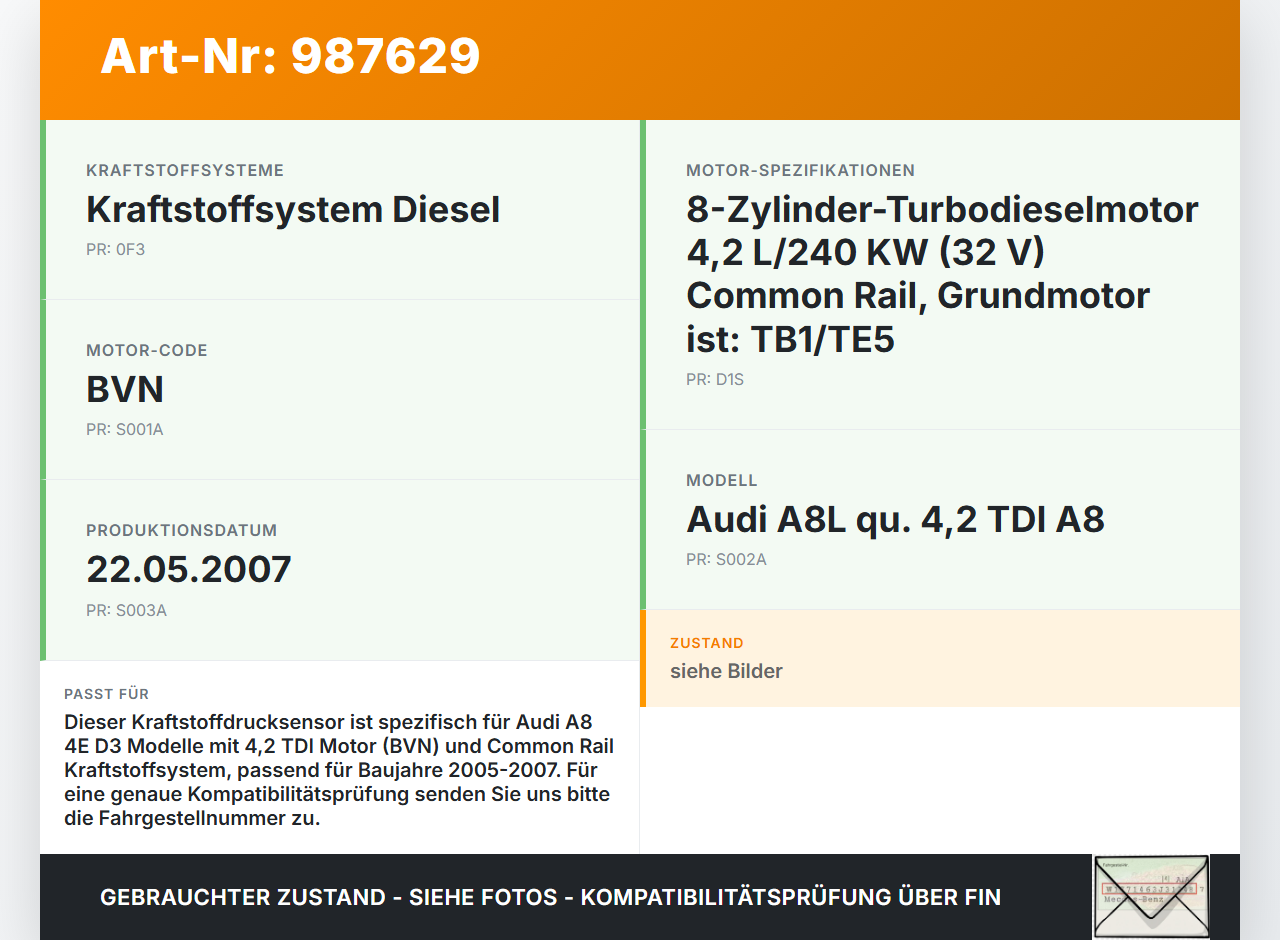
Task: Open the Fahrgestellnummer sticker thumbnail image
Action: pyautogui.click(x=1150, y=897)
